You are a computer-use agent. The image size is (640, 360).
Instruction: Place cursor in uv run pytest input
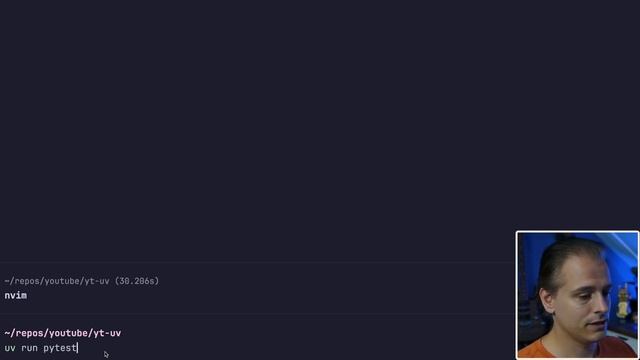point(257,348)
